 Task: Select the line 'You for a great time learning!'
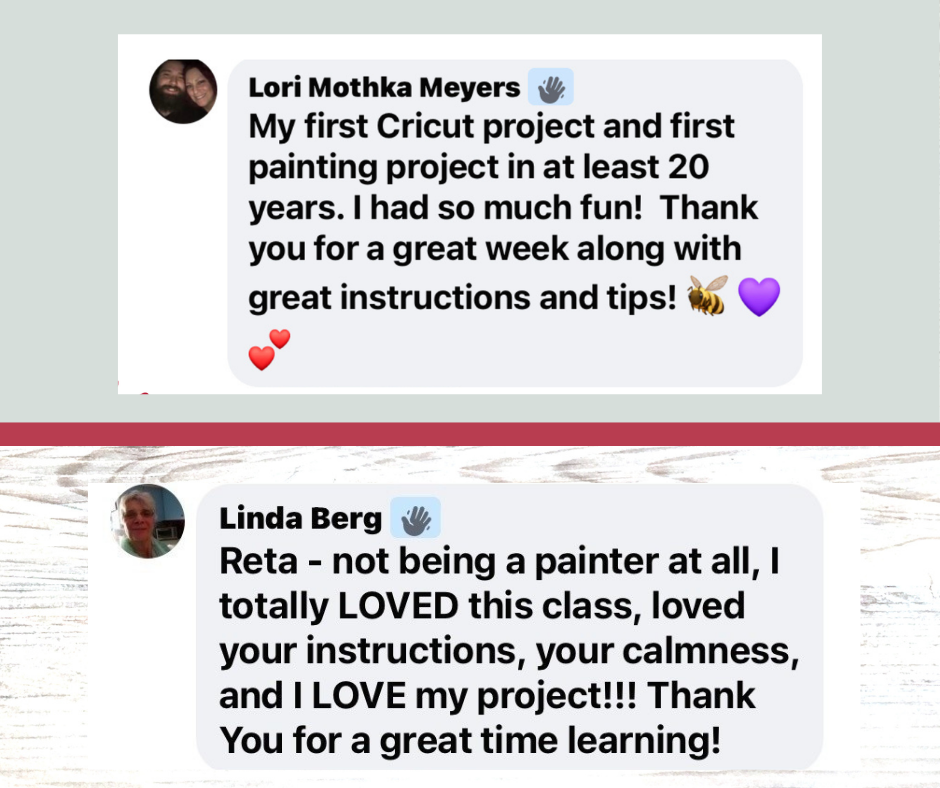click(x=470, y=741)
